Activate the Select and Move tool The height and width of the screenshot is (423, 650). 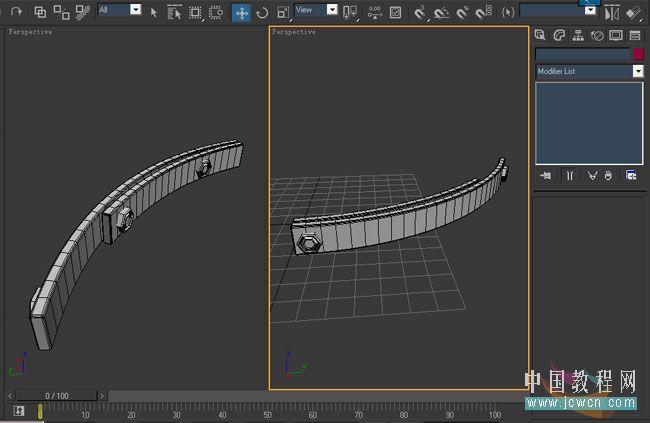pos(241,13)
